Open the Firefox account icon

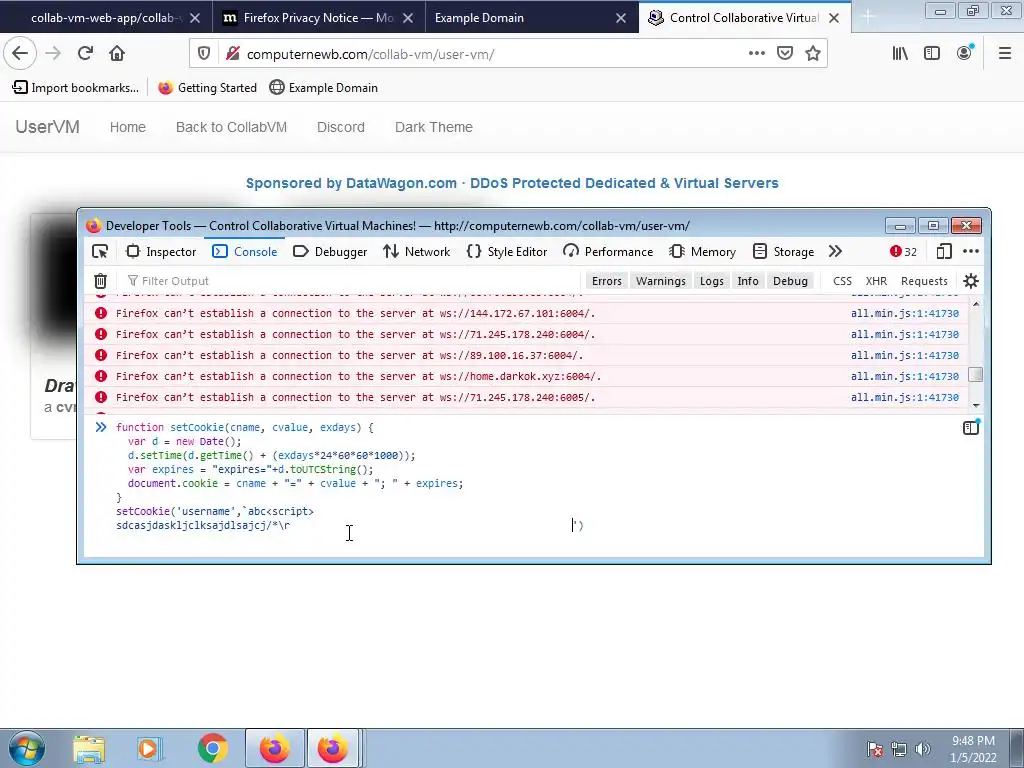(965, 54)
